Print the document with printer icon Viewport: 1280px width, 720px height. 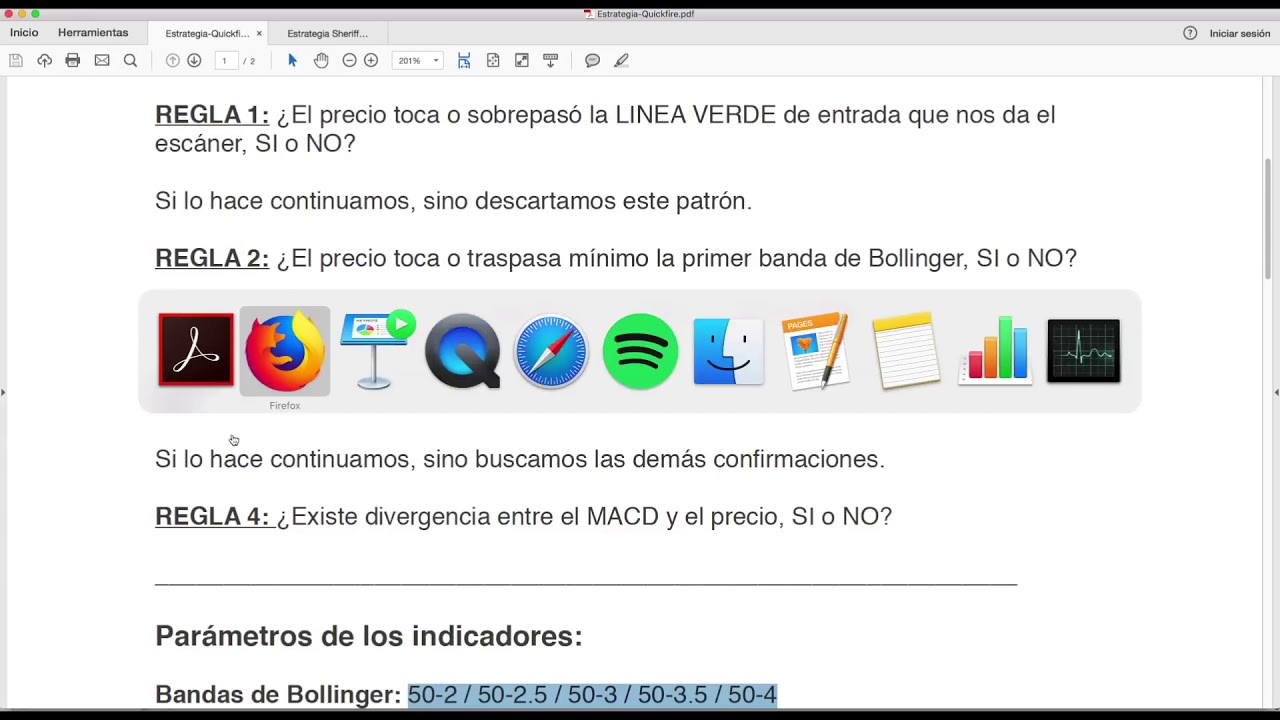pyautogui.click(x=72, y=61)
